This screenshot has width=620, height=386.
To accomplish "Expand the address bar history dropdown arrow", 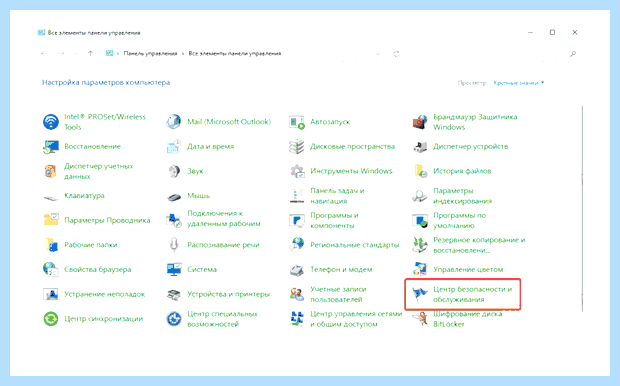I will click(378, 54).
